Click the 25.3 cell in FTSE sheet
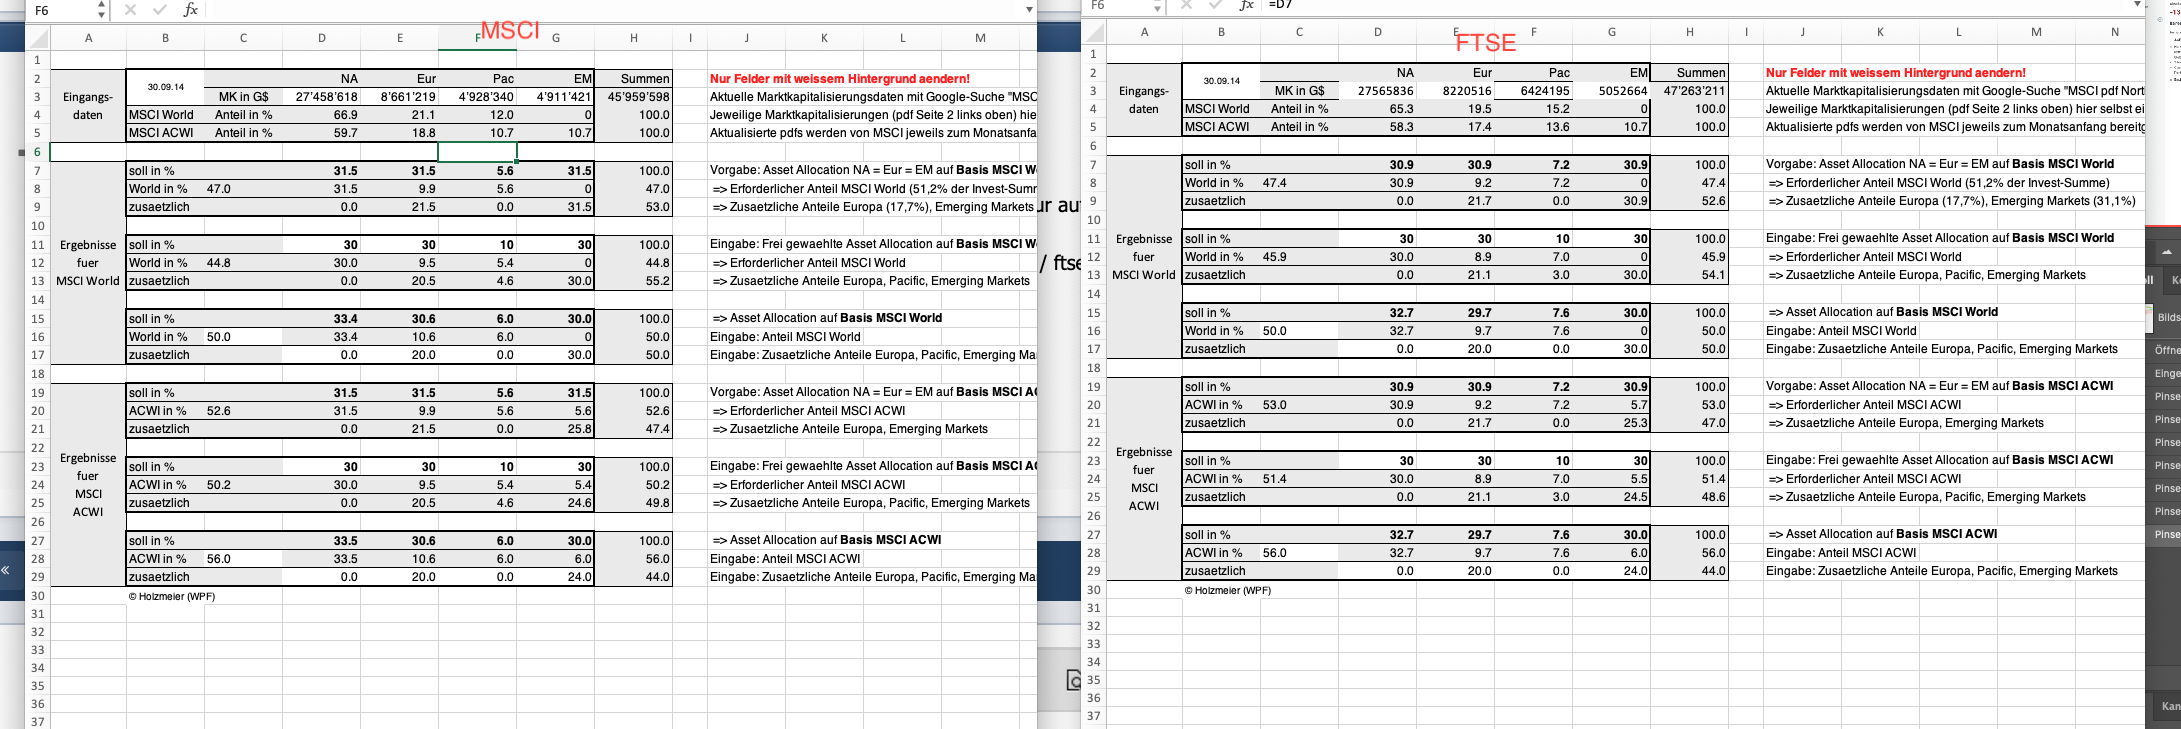2181x729 pixels. coord(1611,423)
